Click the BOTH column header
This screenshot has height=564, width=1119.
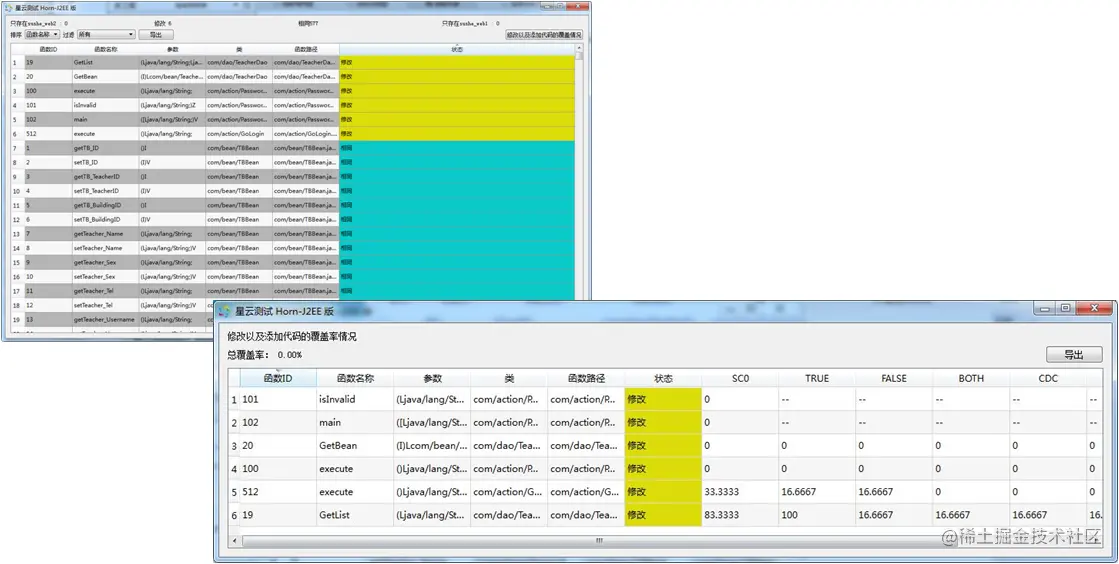pyautogui.click(x=971, y=378)
